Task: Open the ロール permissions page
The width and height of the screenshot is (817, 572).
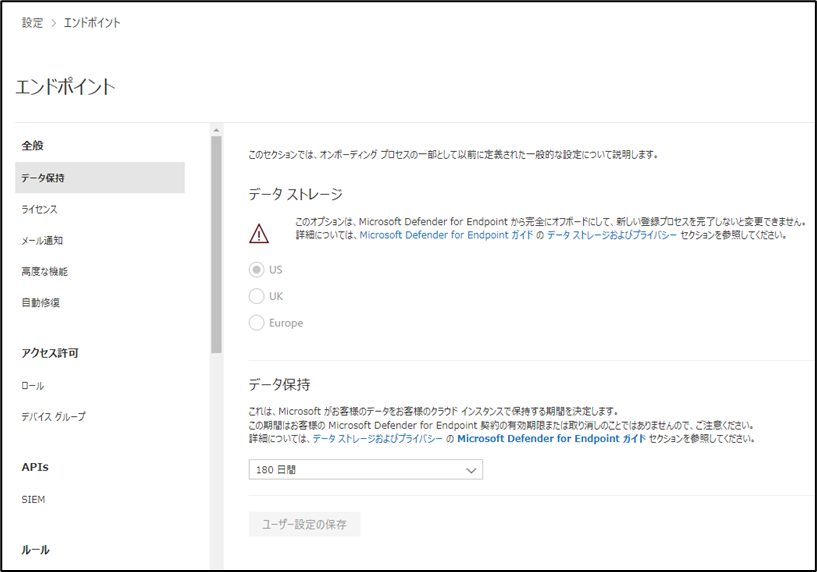Action: [x=33, y=386]
